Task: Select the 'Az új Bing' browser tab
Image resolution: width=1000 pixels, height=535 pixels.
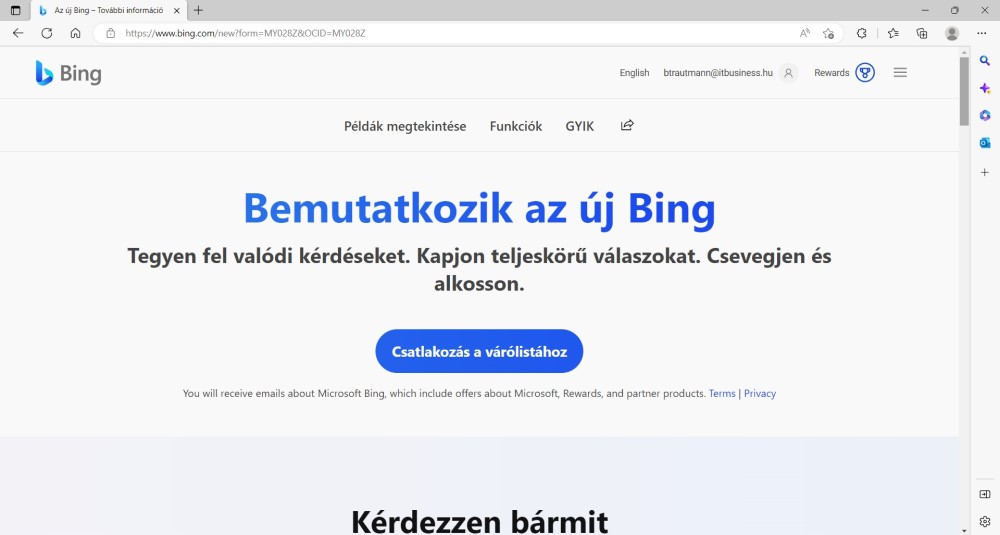Action: (x=109, y=10)
